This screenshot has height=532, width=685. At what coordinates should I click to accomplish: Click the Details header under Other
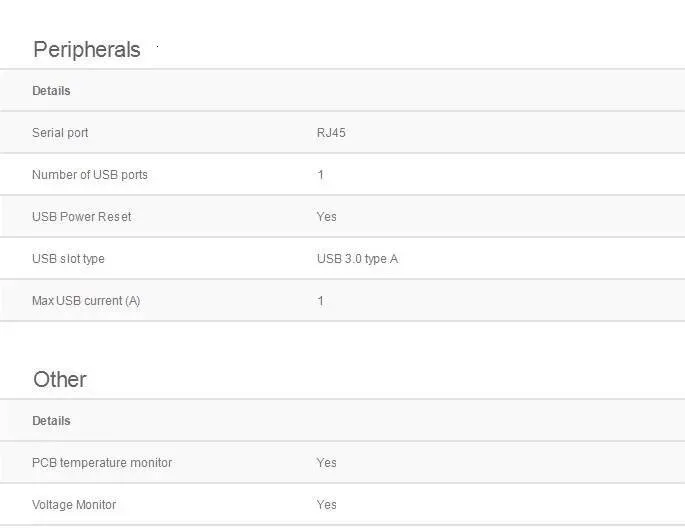(51, 421)
